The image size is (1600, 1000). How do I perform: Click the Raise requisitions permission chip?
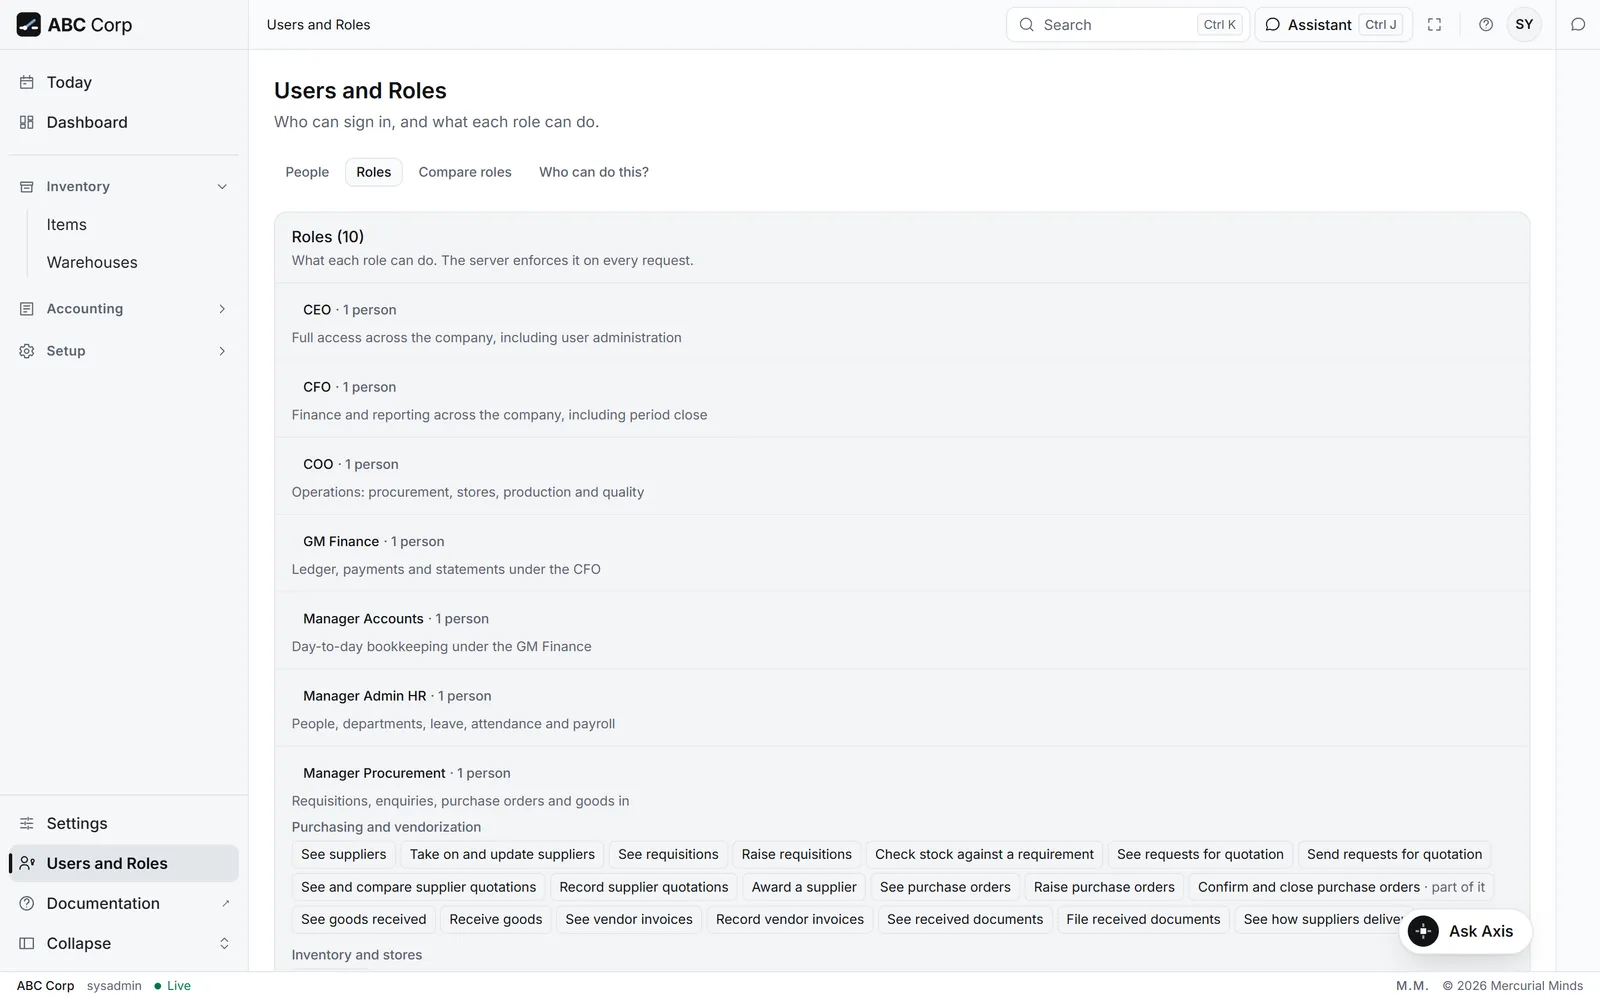(x=797, y=855)
